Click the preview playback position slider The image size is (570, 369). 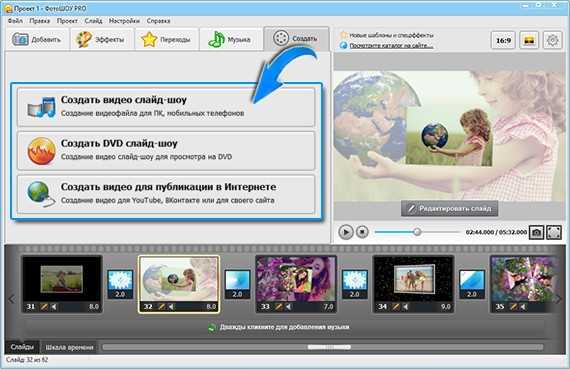point(417,232)
